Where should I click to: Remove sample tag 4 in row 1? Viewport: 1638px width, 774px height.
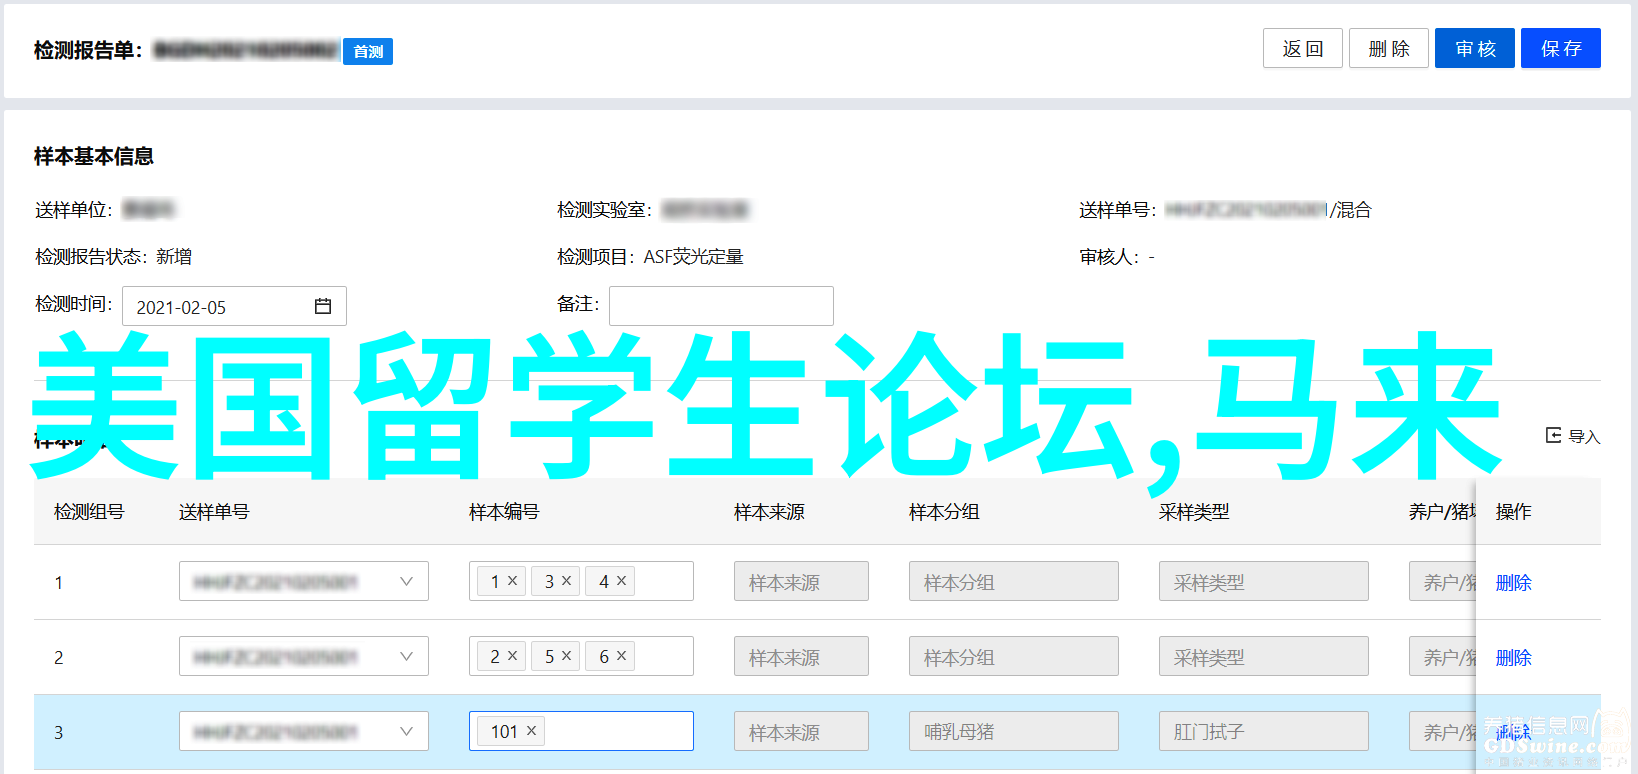pyautogui.click(x=621, y=580)
